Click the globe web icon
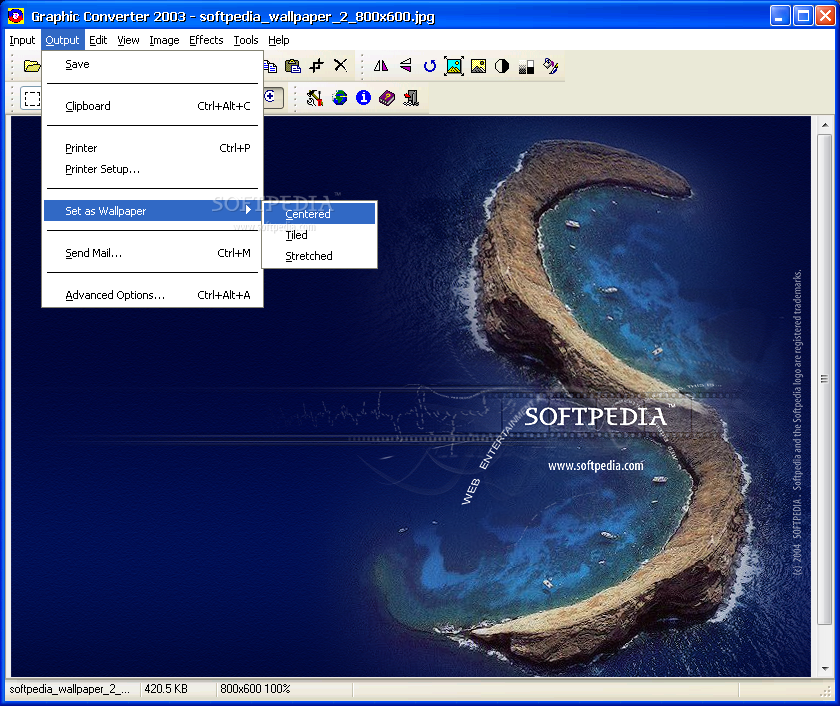 click(339, 97)
